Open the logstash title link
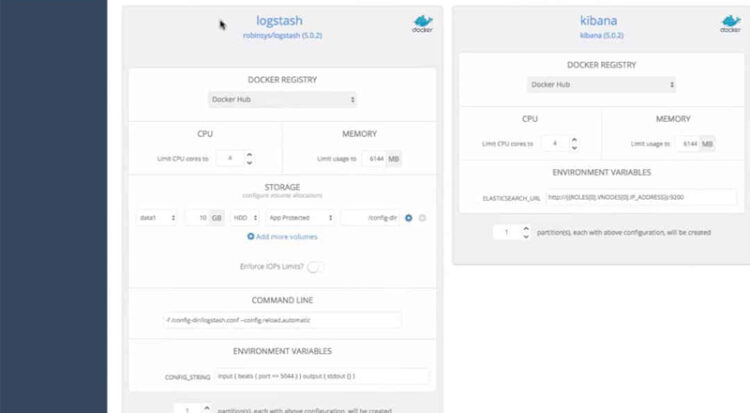 (279, 21)
